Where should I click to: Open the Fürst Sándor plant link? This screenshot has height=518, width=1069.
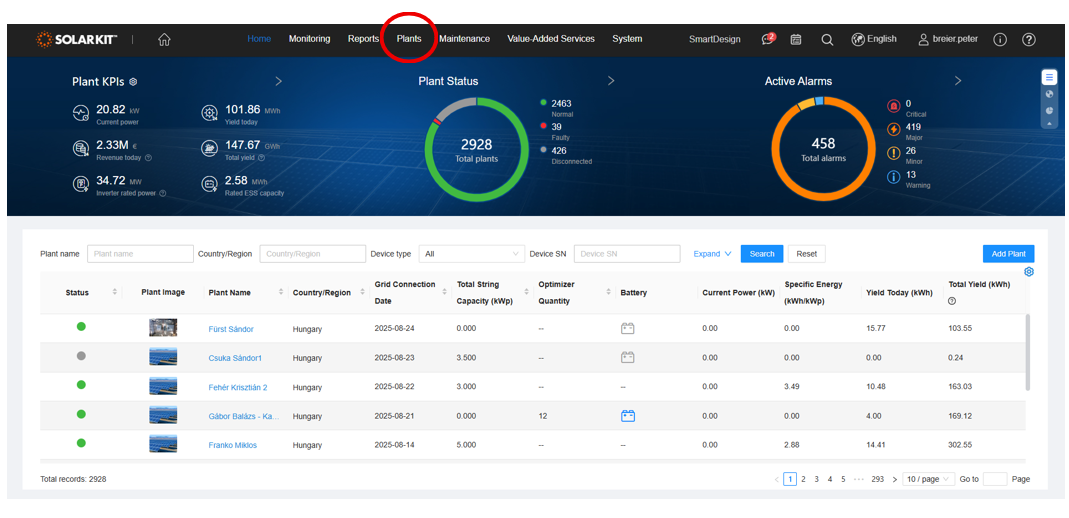pyautogui.click(x=231, y=329)
